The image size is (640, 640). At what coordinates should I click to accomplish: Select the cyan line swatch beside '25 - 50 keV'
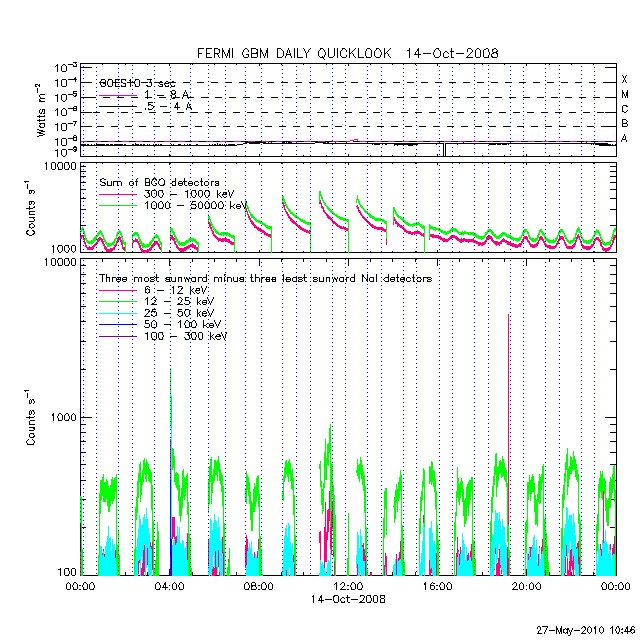click(118, 313)
